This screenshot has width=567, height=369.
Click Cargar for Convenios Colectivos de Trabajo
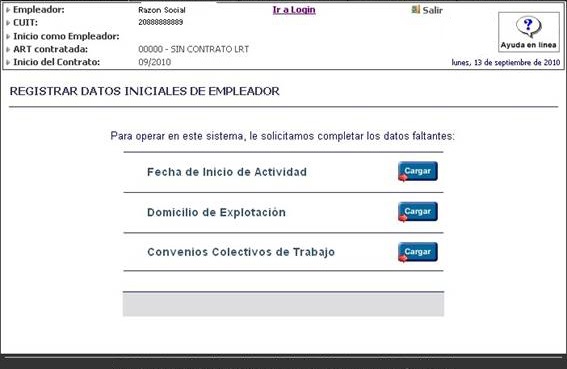point(418,252)
